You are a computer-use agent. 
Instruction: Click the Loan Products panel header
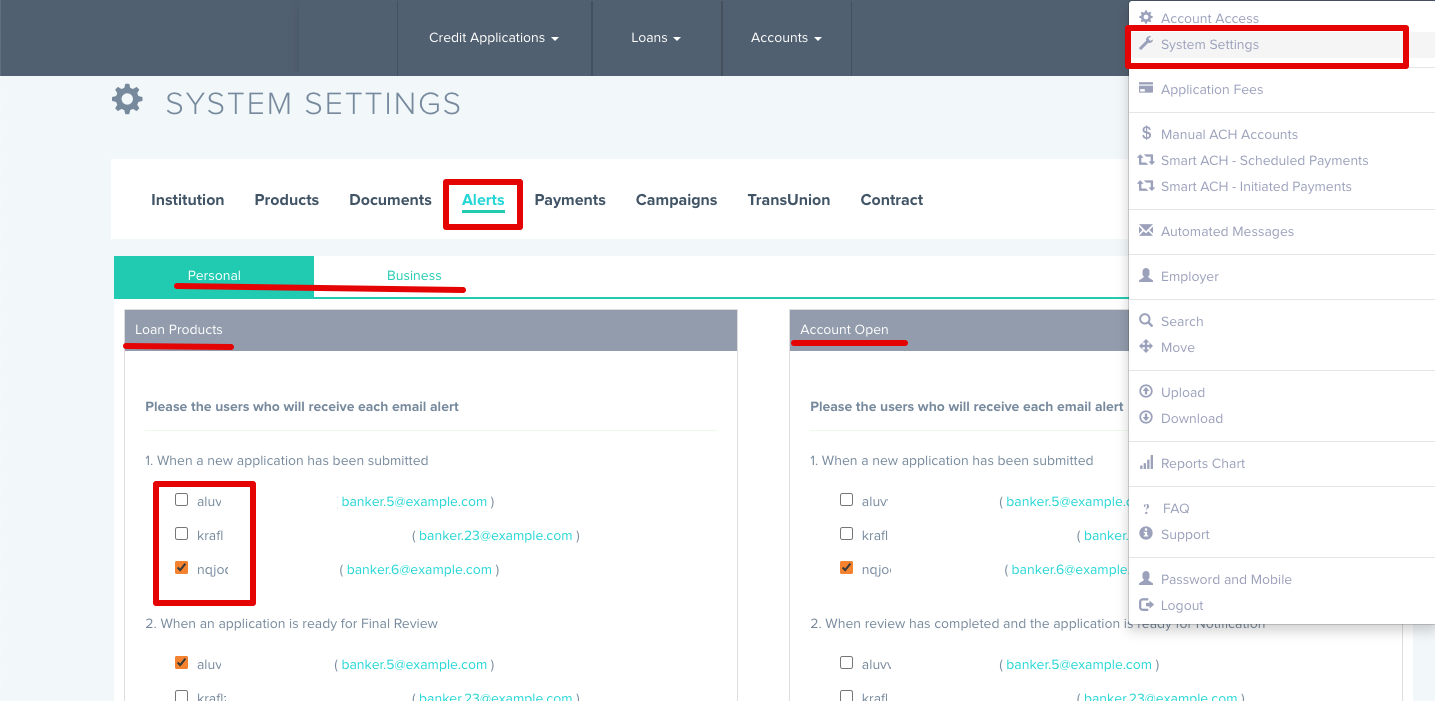(x=431, y=330)
